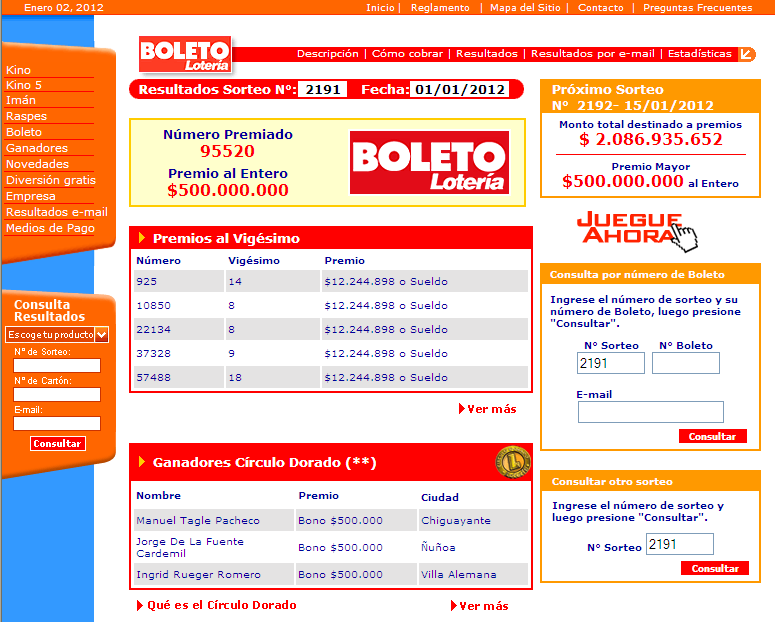Open Kino in the sidebar
775x622 pixels.
coord(18,70)
